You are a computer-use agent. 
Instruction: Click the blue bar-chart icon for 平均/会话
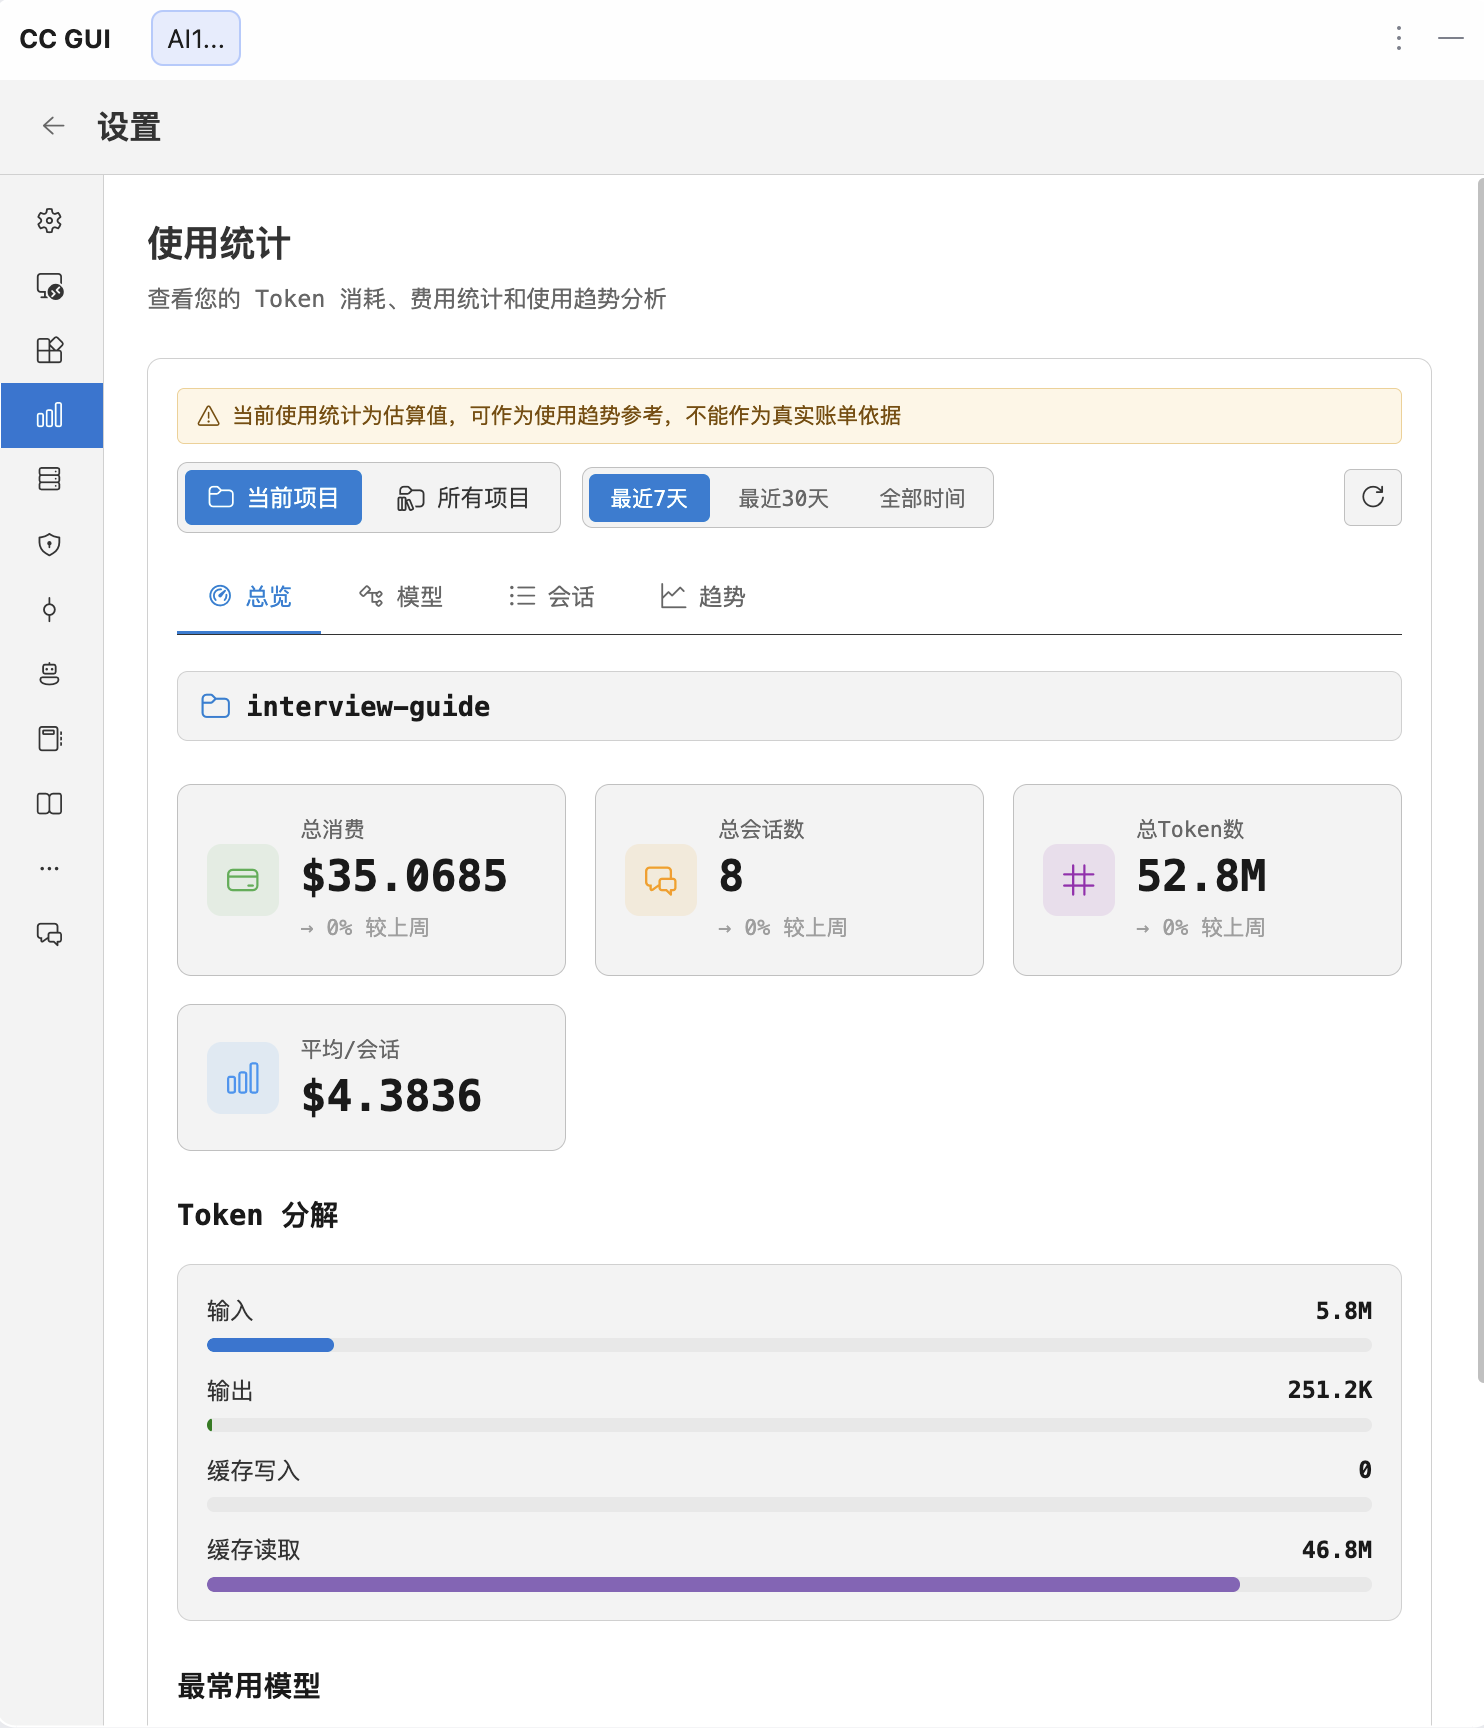[243, 1078]
